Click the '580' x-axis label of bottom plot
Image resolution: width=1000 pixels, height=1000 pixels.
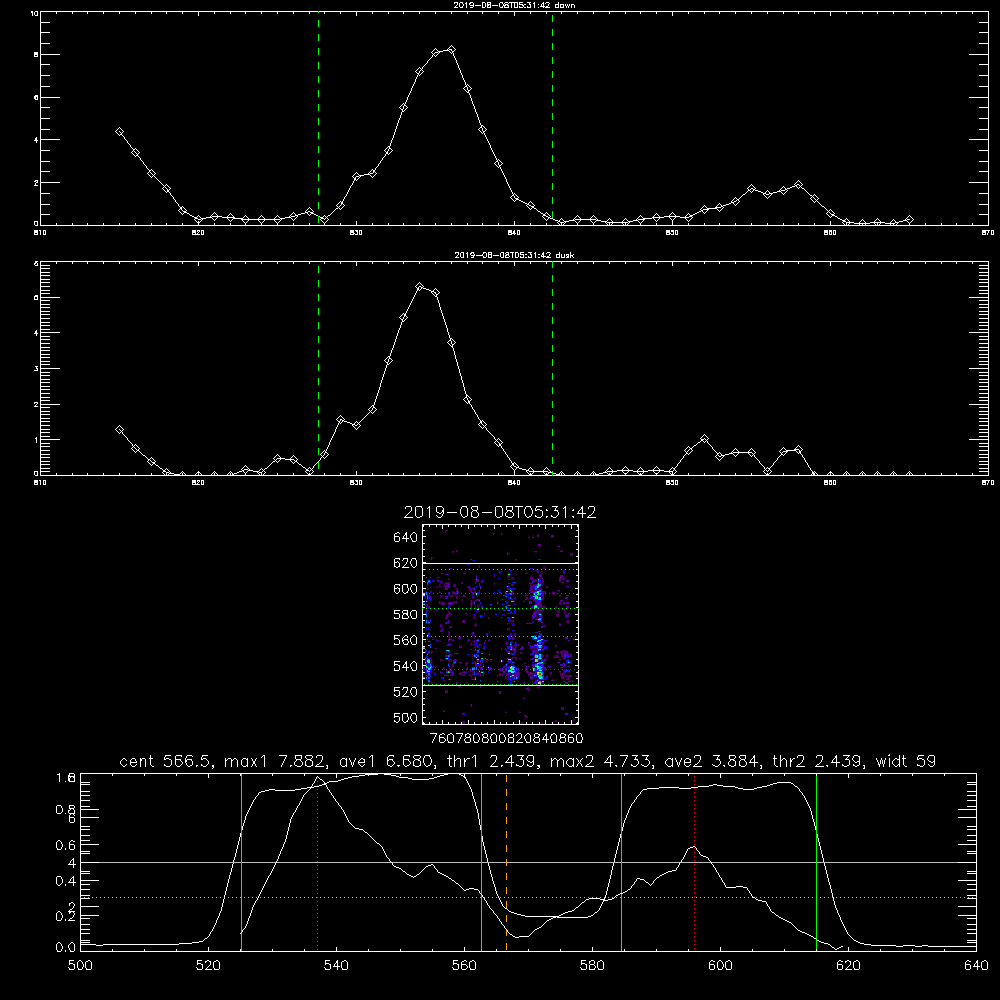(x=592, y=966)
